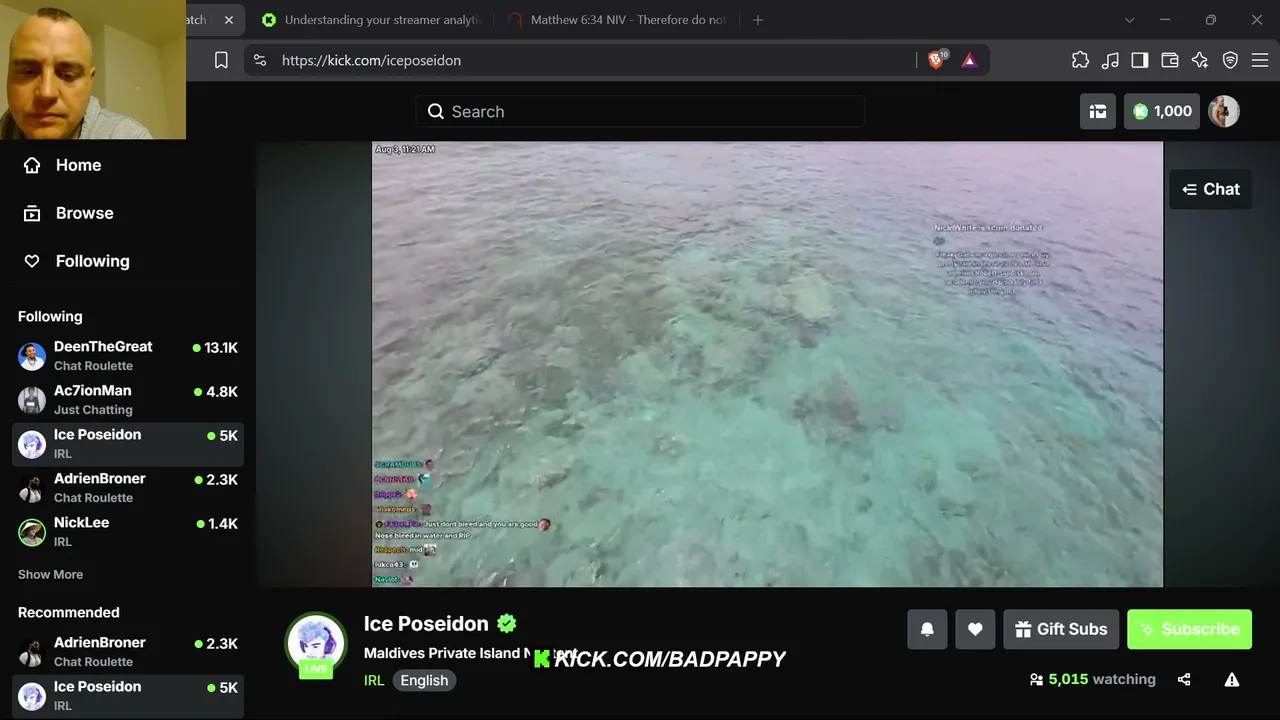Switch to Understanding your streamer analytics tab
The image size is (1280, 720).
[372, 20]
